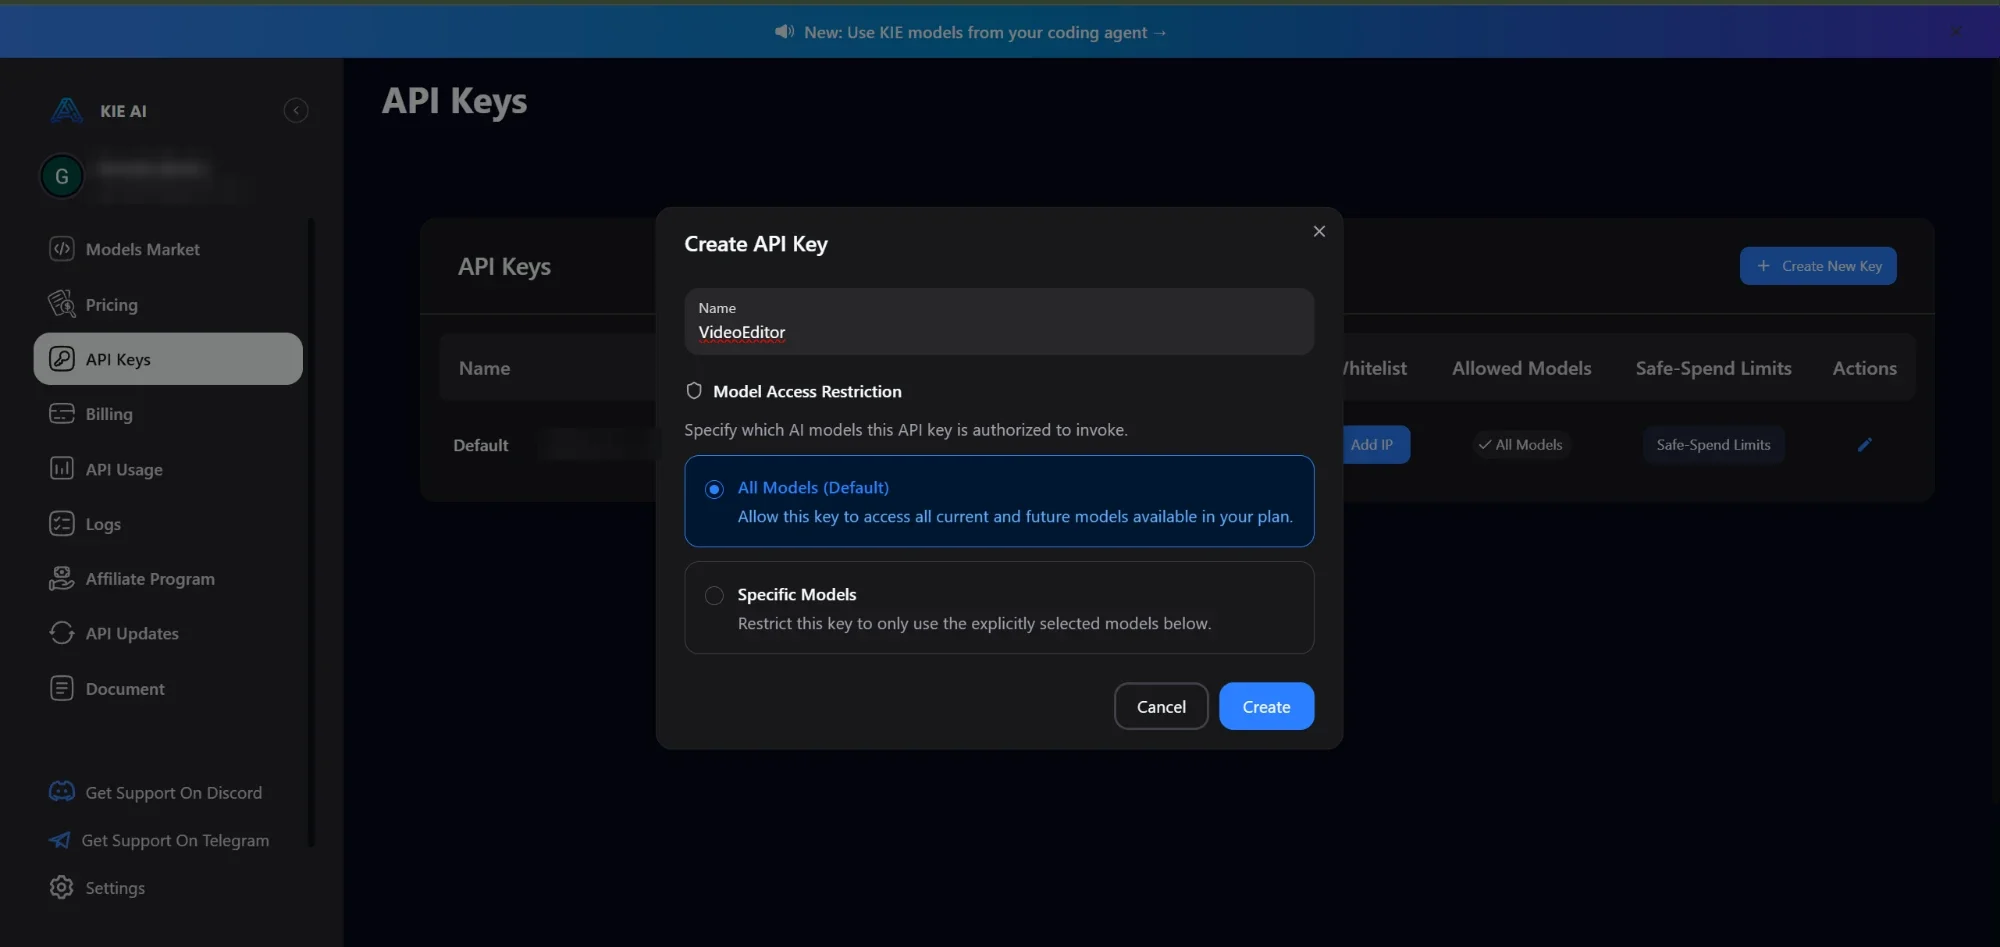The height and width of the screenshot is (947, 2000).
Task: Click the Safe-Spend Limits column header
Action: point(1713,368)
